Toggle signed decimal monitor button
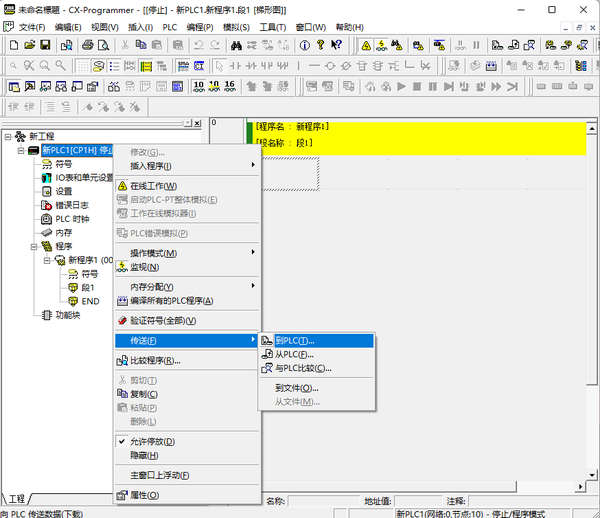 pyautogui.click(x=214, y=87)
